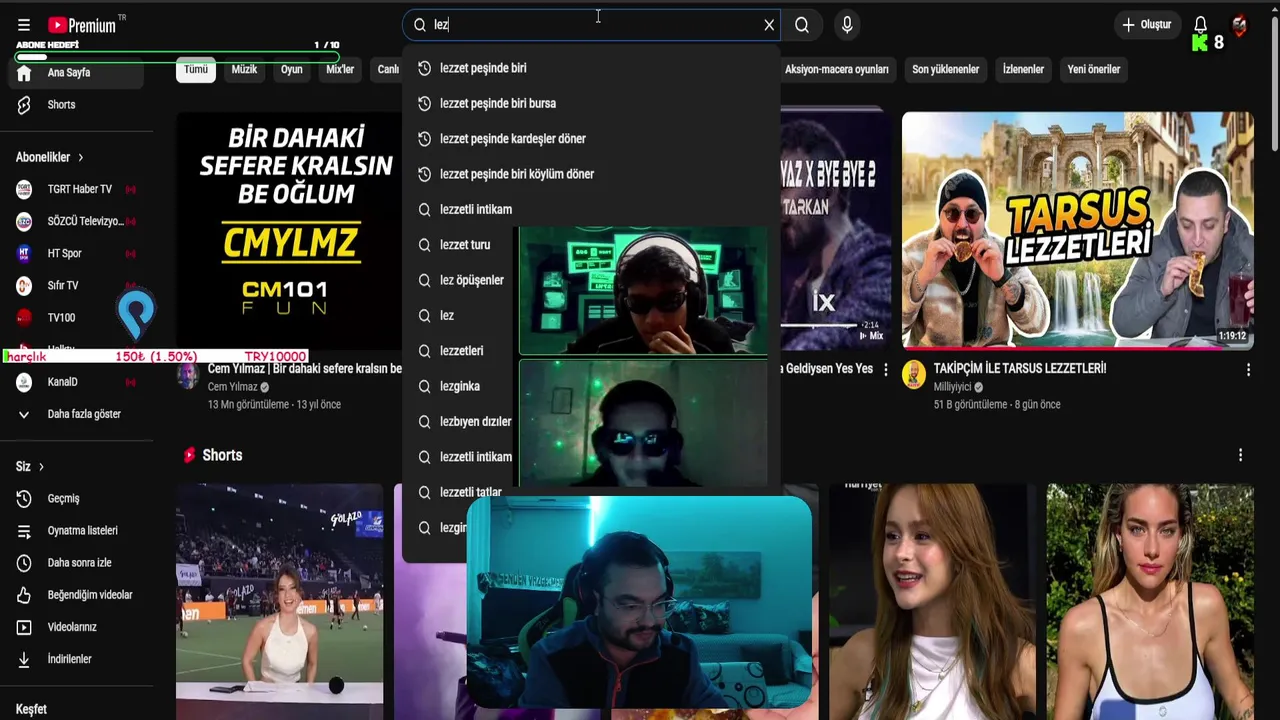The width and height of the screenshot is (1280, 720).
Task: Select Son yüklenenler chip
Action: [945, 69]
